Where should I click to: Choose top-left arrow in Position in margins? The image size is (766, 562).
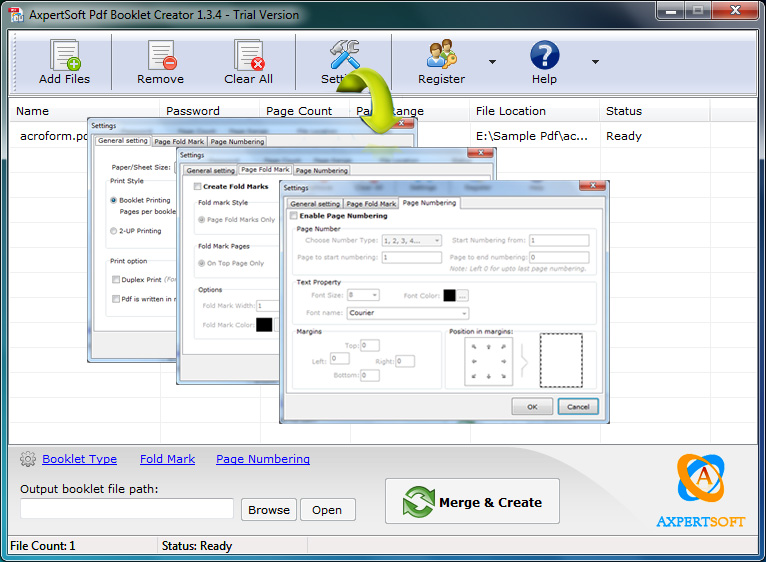tap(473, 346)
